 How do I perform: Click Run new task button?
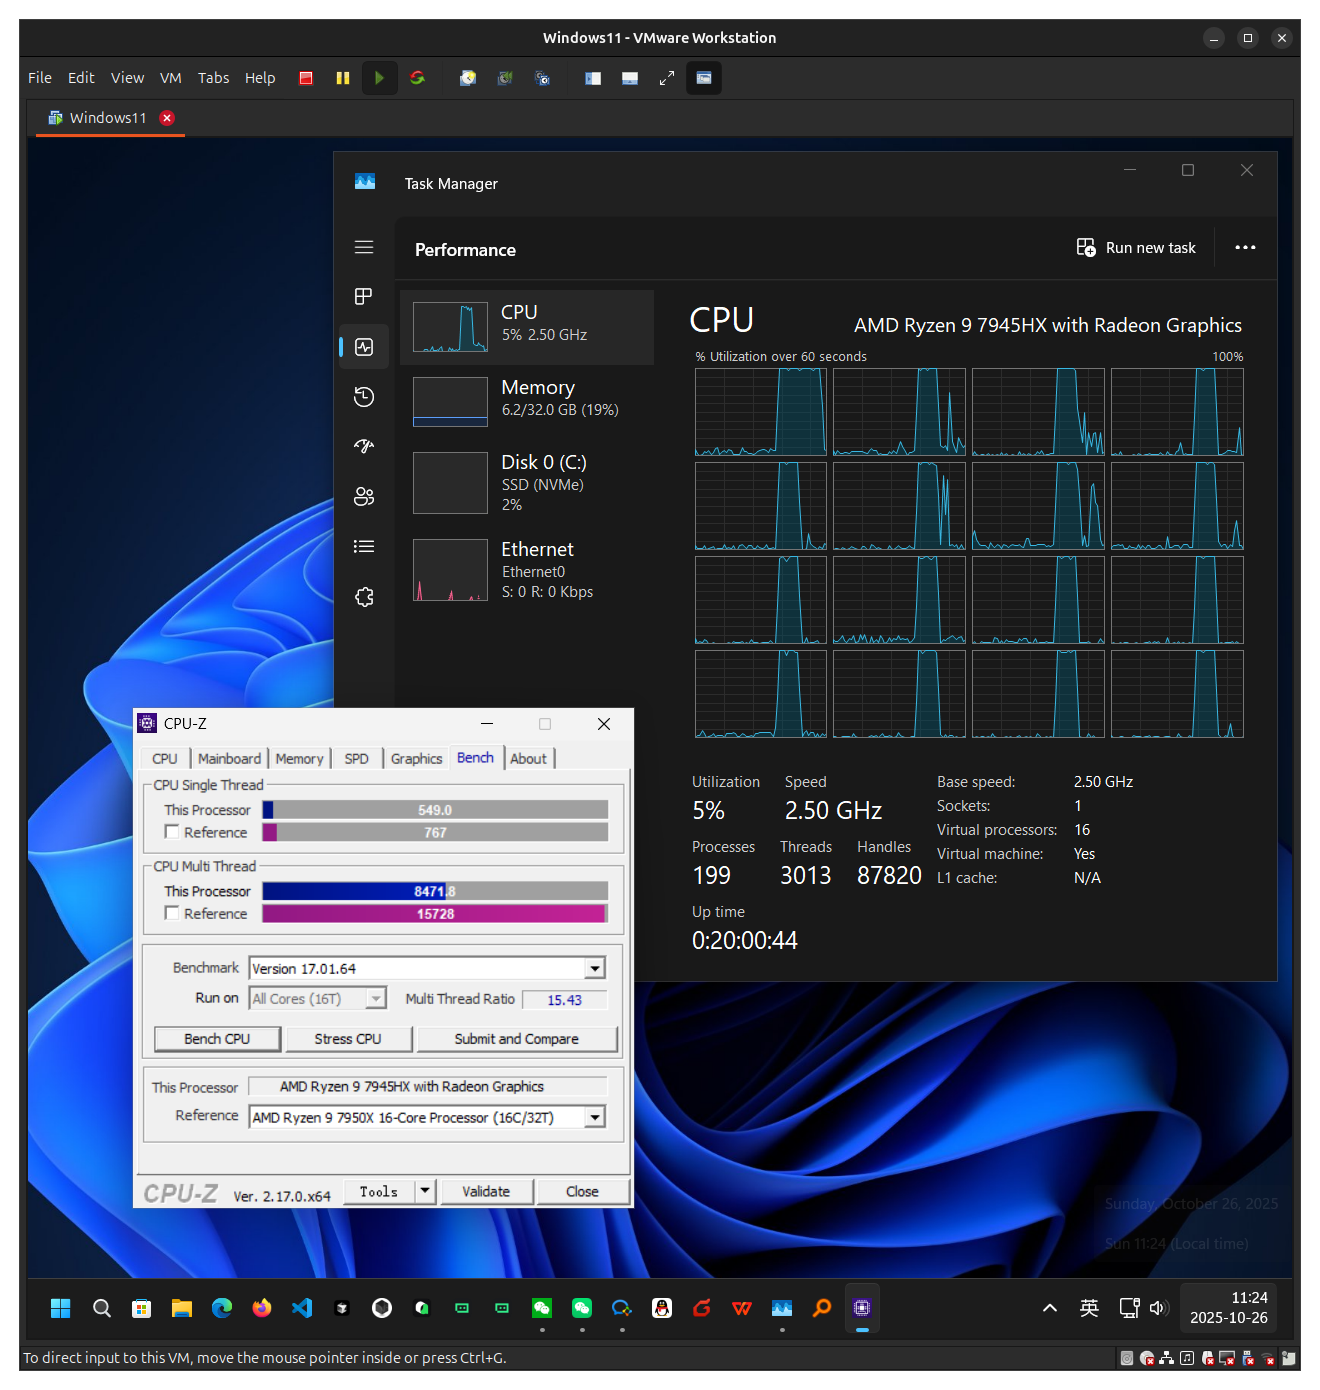(1136, 248)
